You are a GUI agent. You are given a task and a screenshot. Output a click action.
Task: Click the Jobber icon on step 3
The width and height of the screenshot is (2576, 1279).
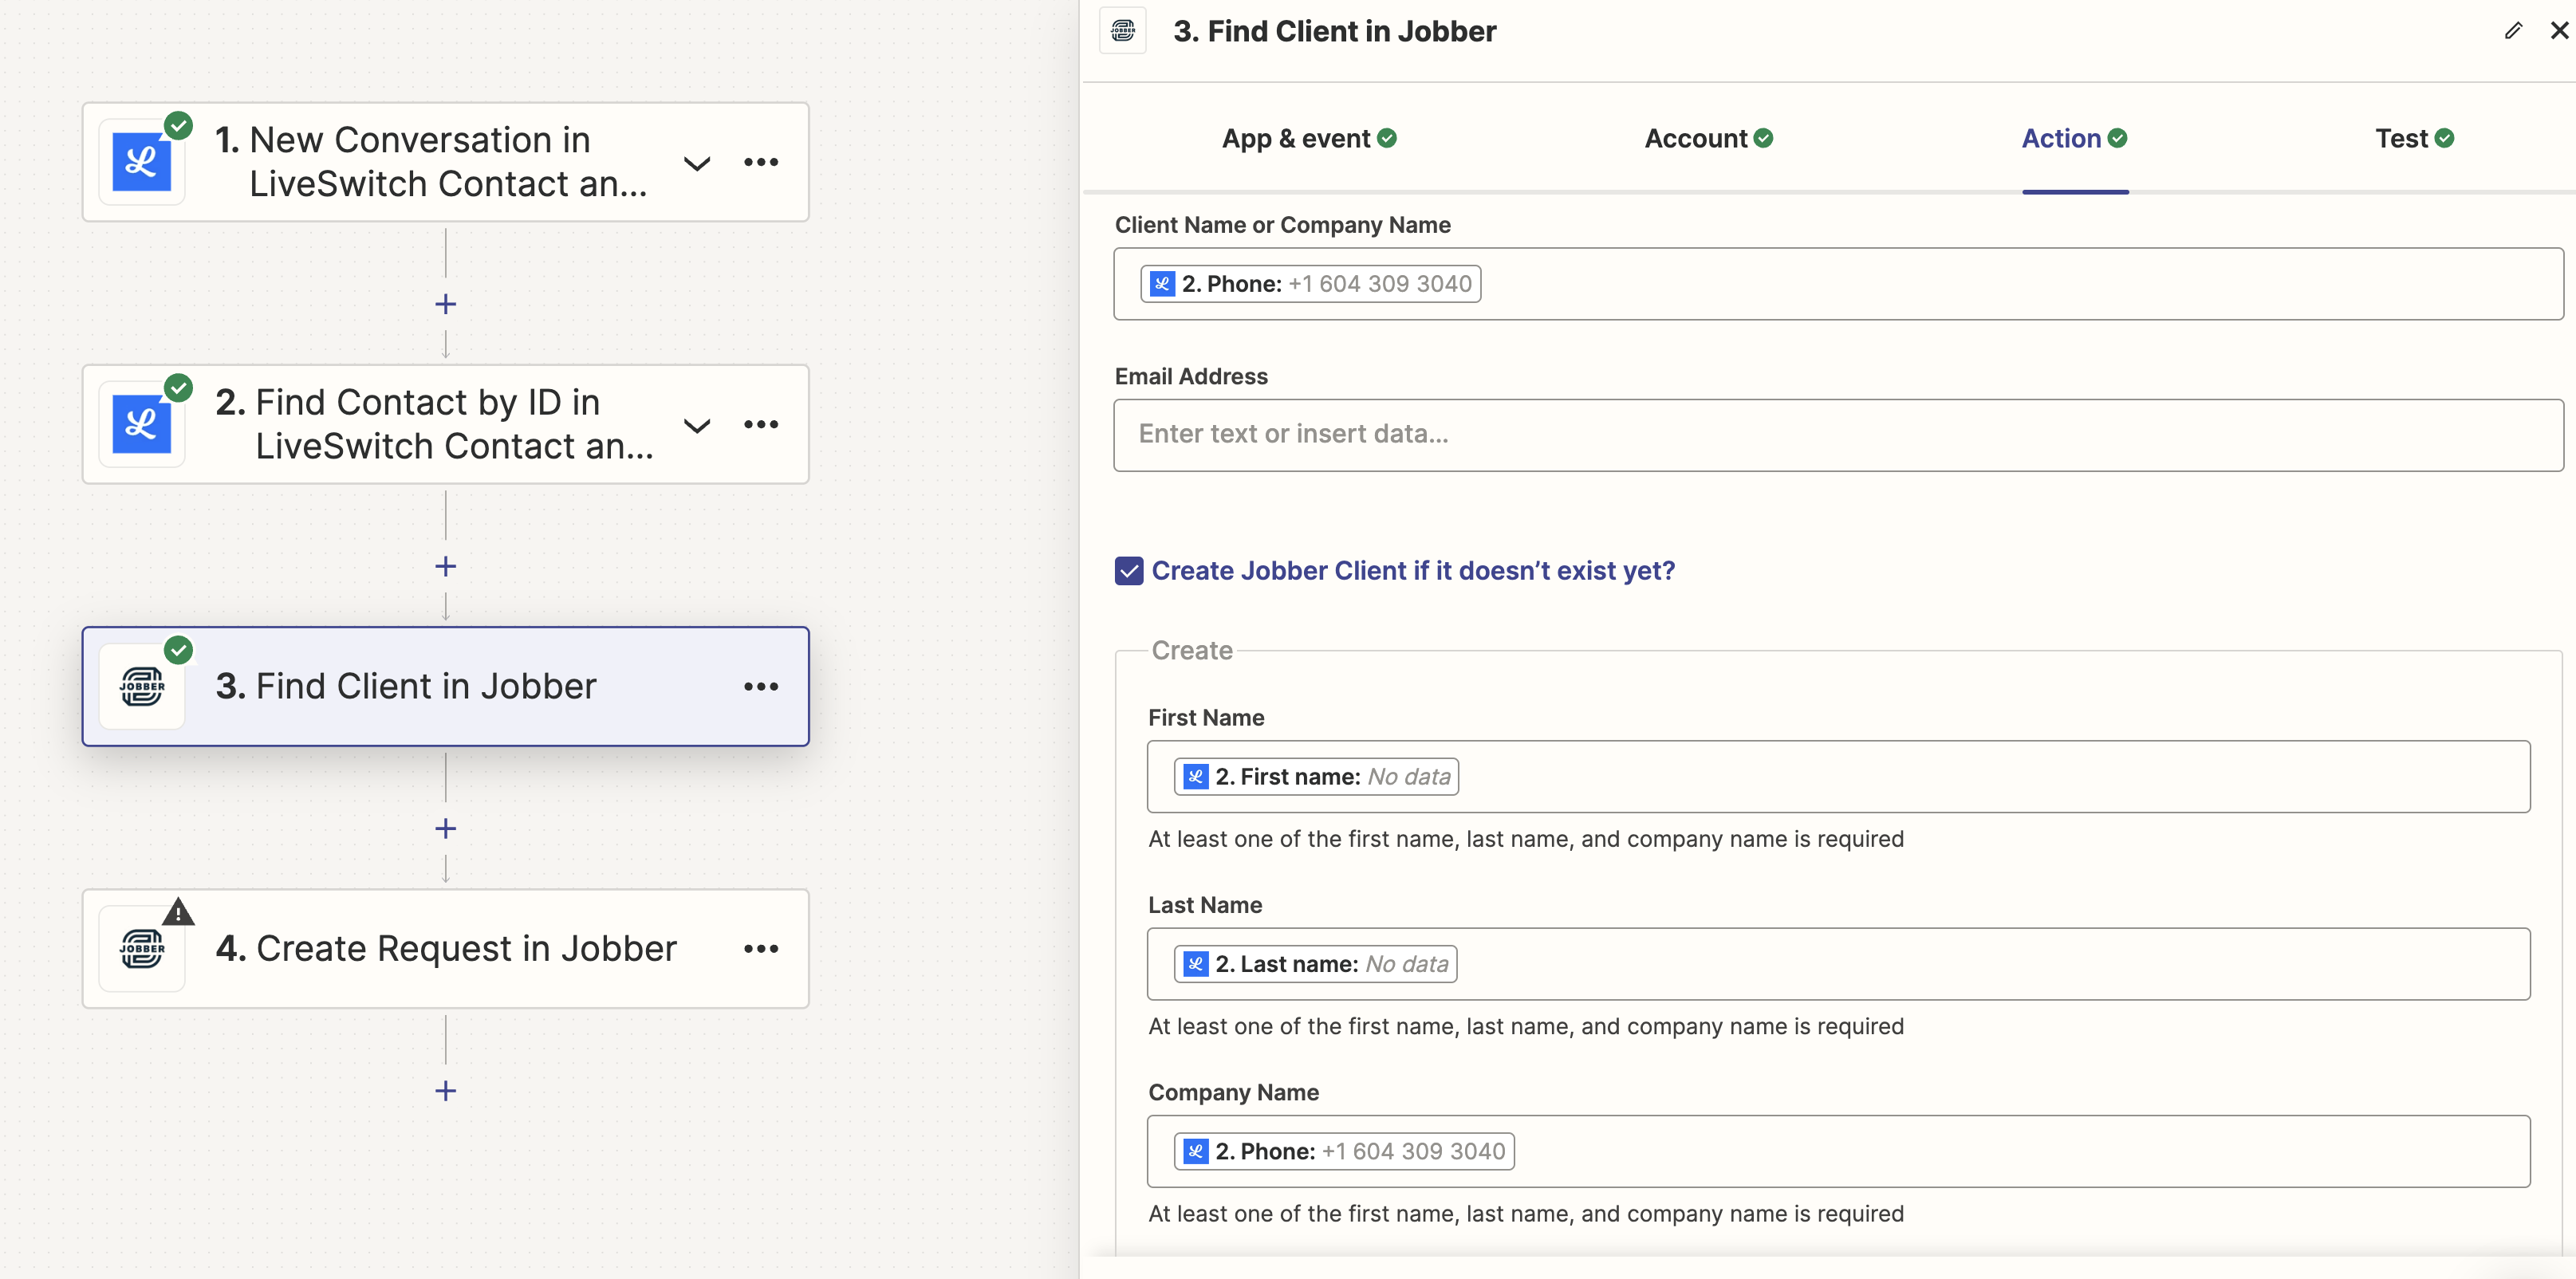141,686
